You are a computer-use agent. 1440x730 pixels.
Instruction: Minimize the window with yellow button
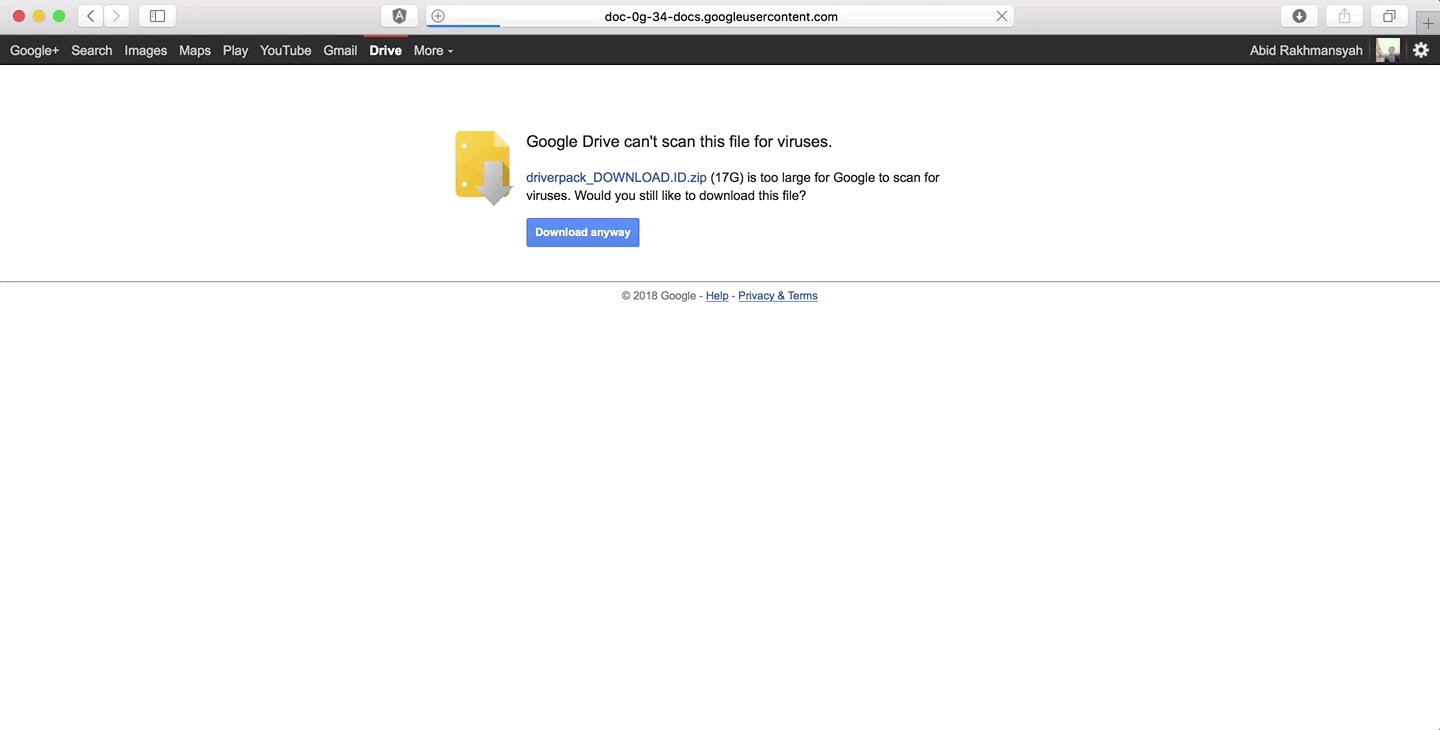[x=39, y=16]
